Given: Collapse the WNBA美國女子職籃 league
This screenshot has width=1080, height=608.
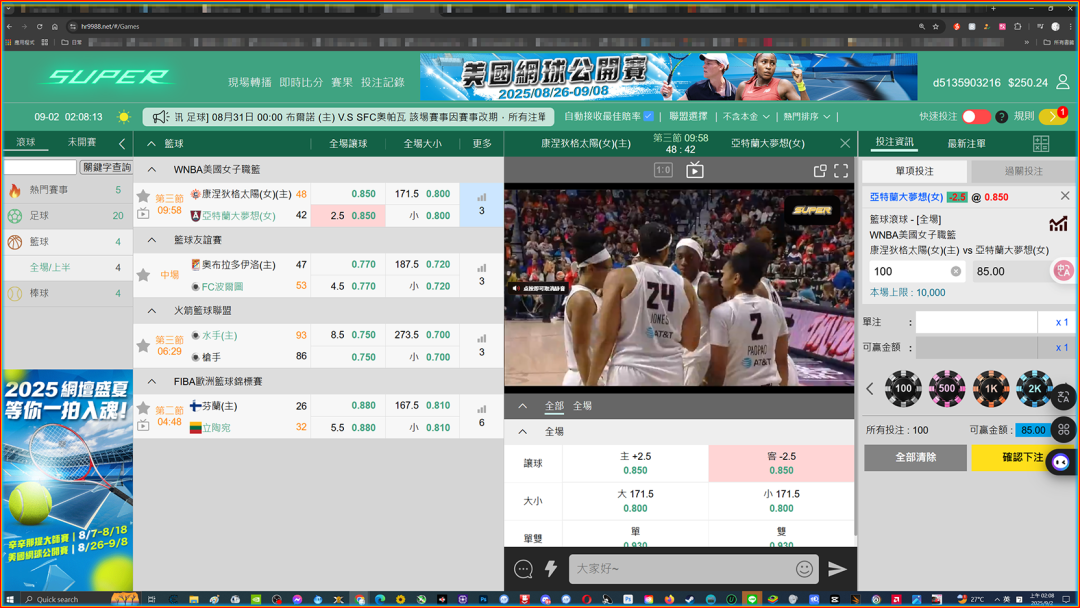Looking at the screenshot, I should (152, 169).
